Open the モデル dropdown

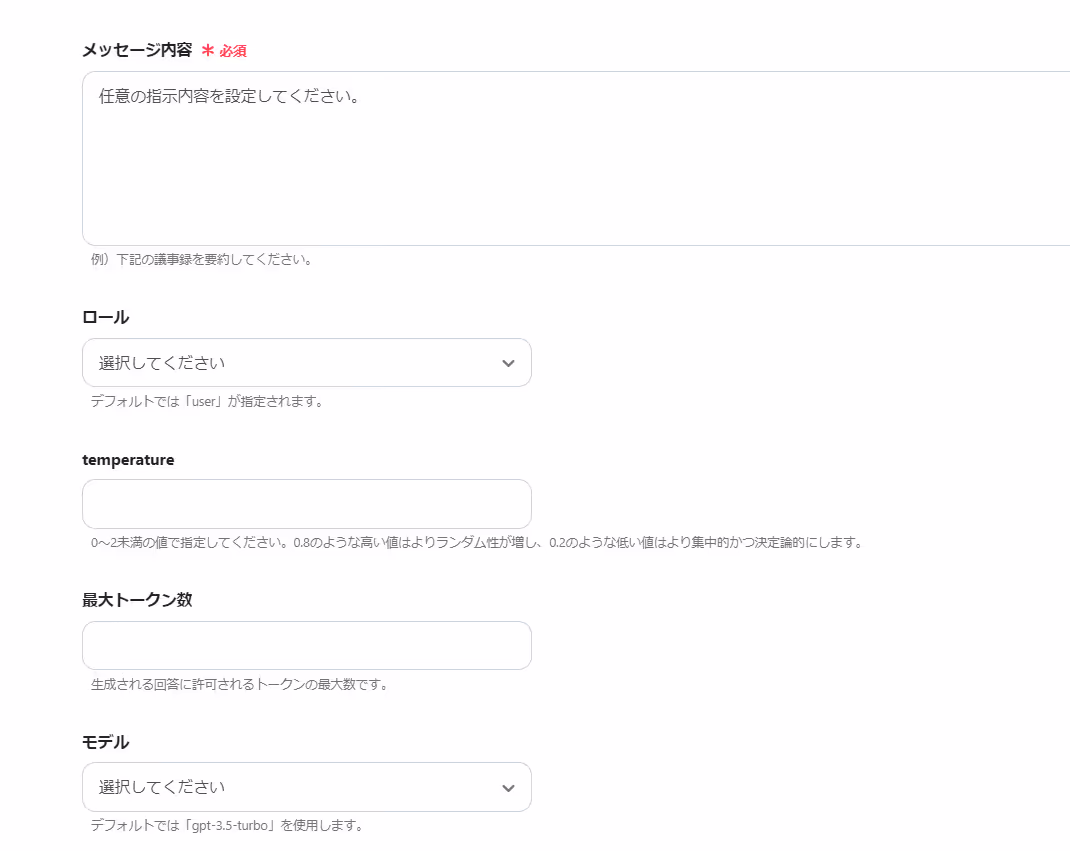307,788
